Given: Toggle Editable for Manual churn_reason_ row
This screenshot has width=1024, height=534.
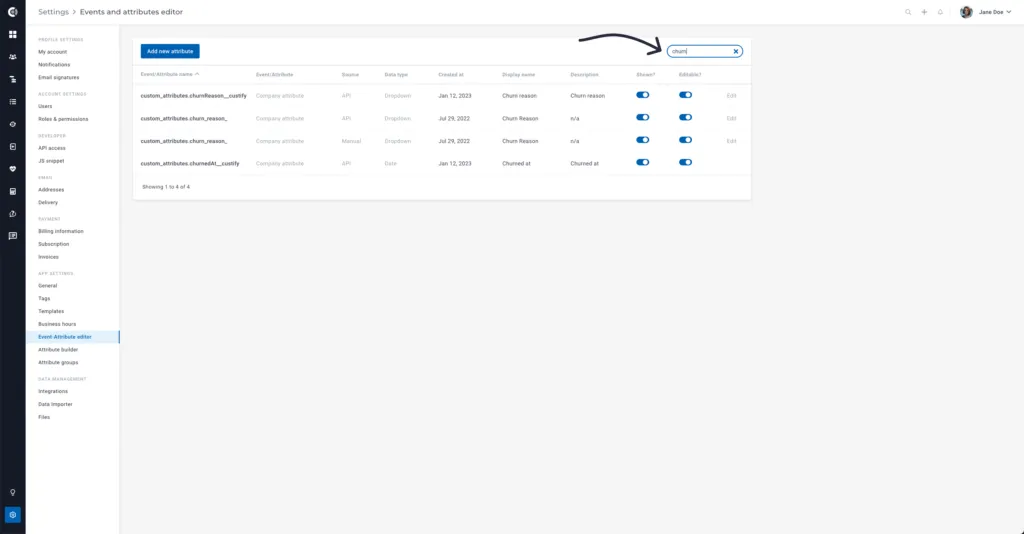Looking at the screenshot, I should coord(685,140).
